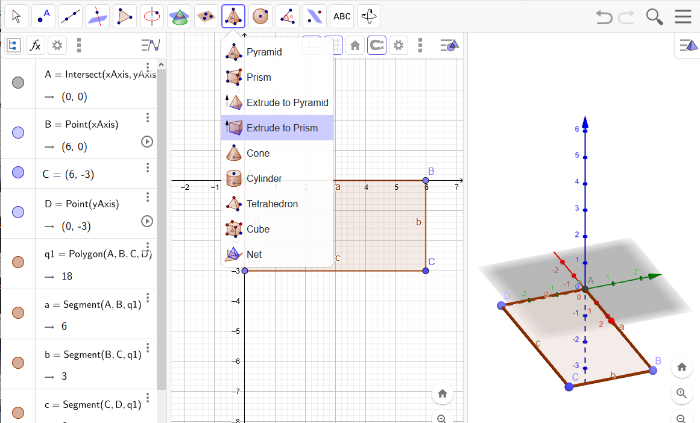Screen dimensions: 700x423
Task: Click the Pyramid tool group icon in toolbar
Action: pyautogui.click(x=233, y=17)
